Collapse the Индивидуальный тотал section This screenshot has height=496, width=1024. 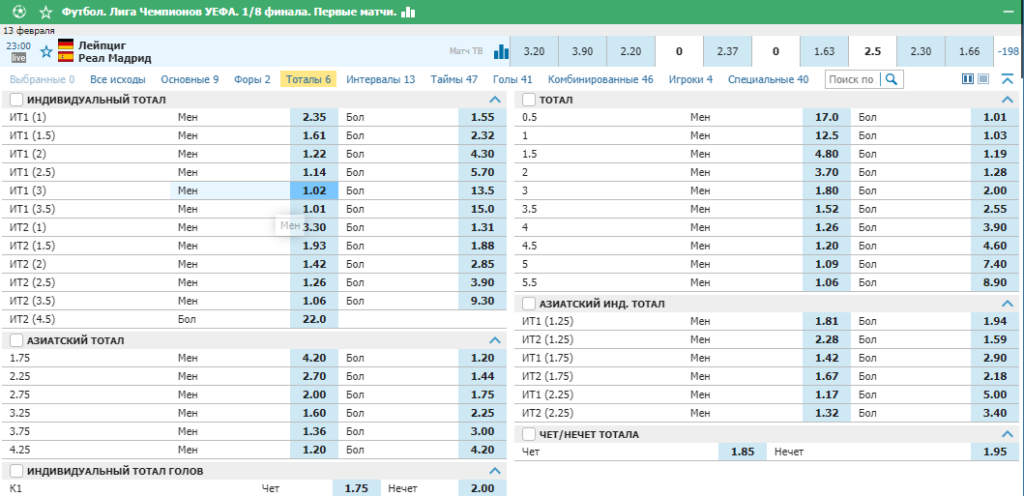click(495, 100)
